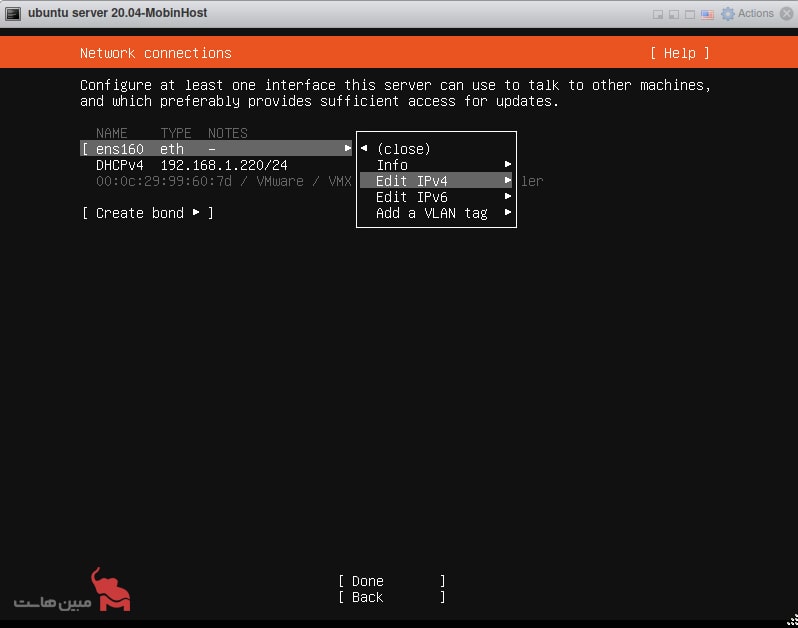The height and width of the screenshot is (628, 798).
Task: Close the console with the X icon
Action: (x=787, y=13)
